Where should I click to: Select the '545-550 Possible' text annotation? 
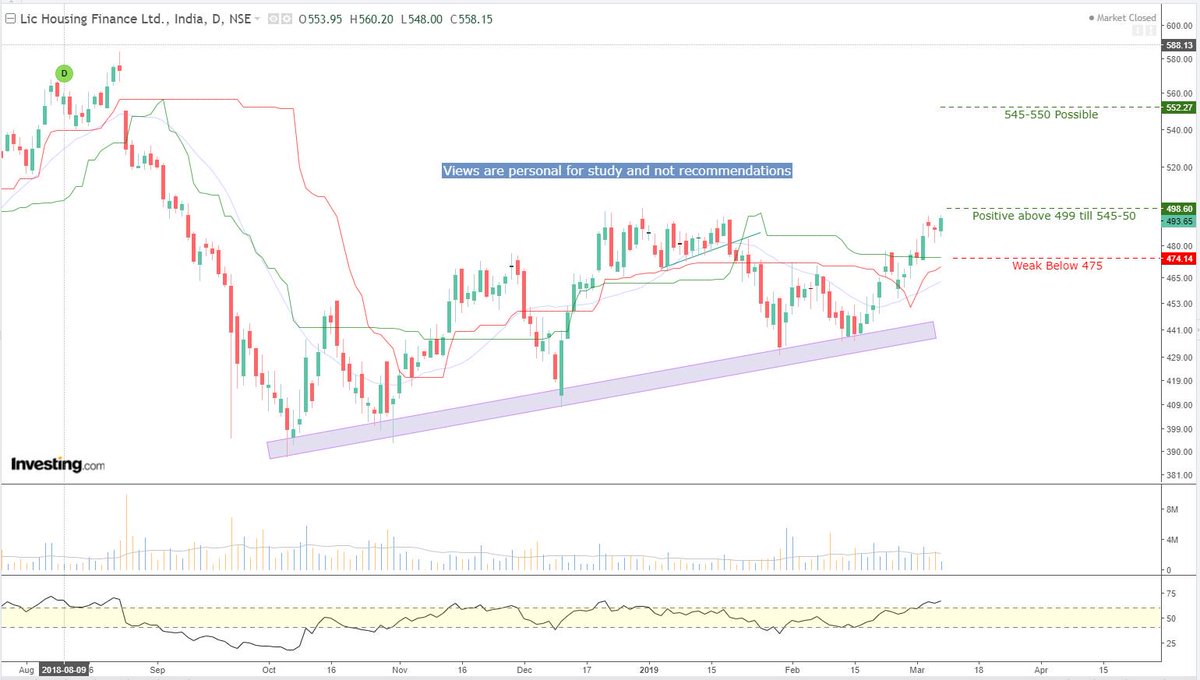(x=1051, y=115)
